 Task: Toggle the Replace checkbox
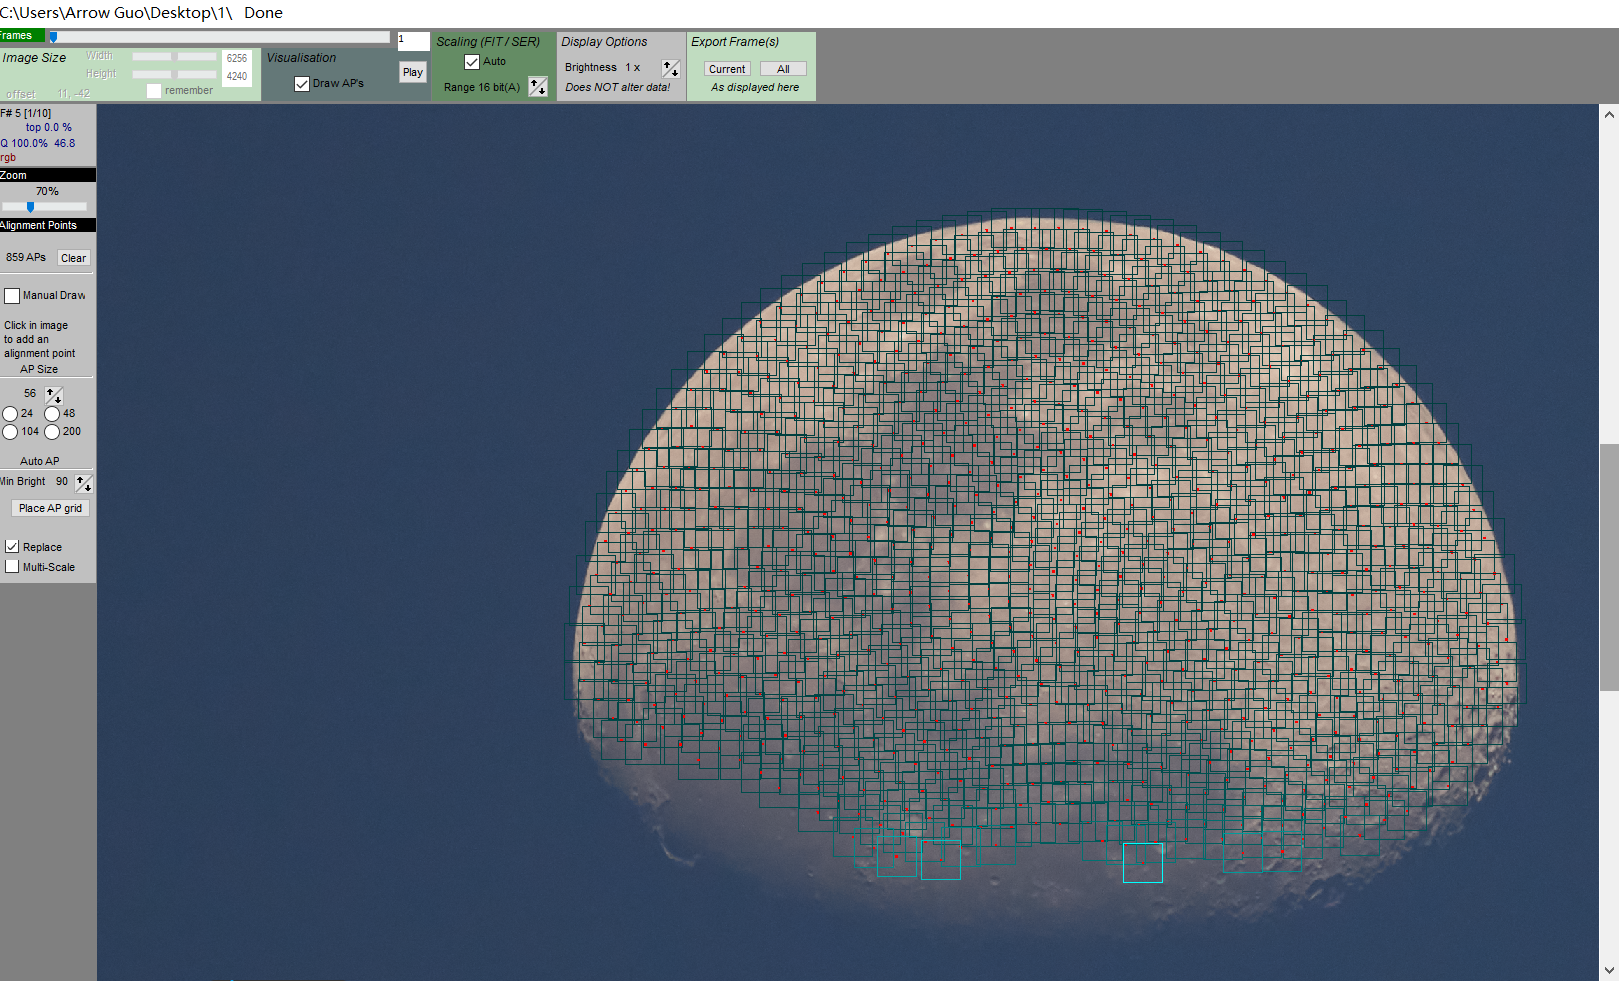tap(12, 547)
